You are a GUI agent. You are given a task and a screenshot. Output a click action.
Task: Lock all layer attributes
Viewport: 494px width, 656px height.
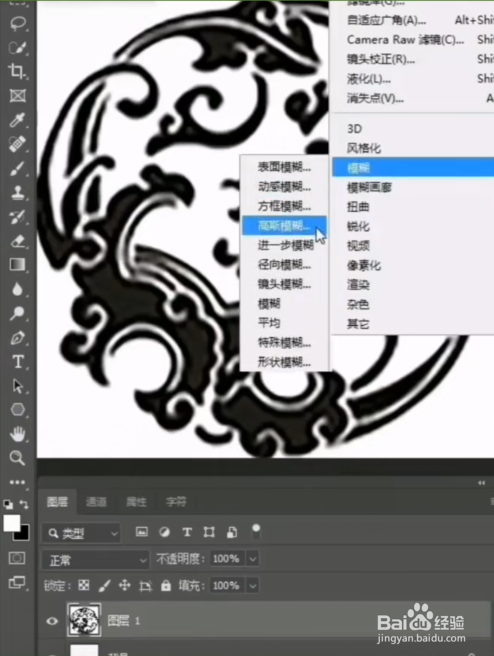tap(166, 585)
